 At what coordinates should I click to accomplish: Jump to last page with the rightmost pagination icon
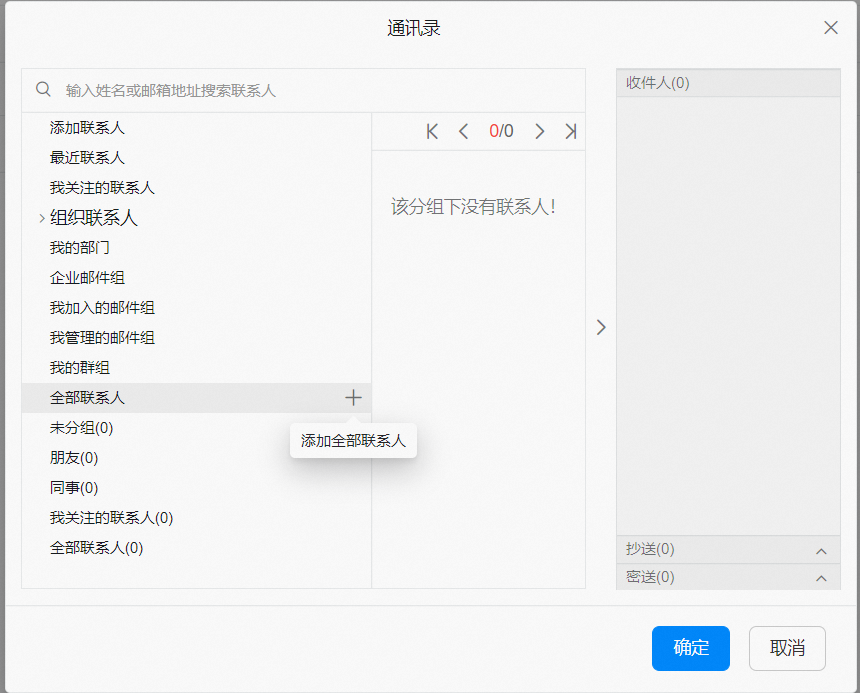571,131
